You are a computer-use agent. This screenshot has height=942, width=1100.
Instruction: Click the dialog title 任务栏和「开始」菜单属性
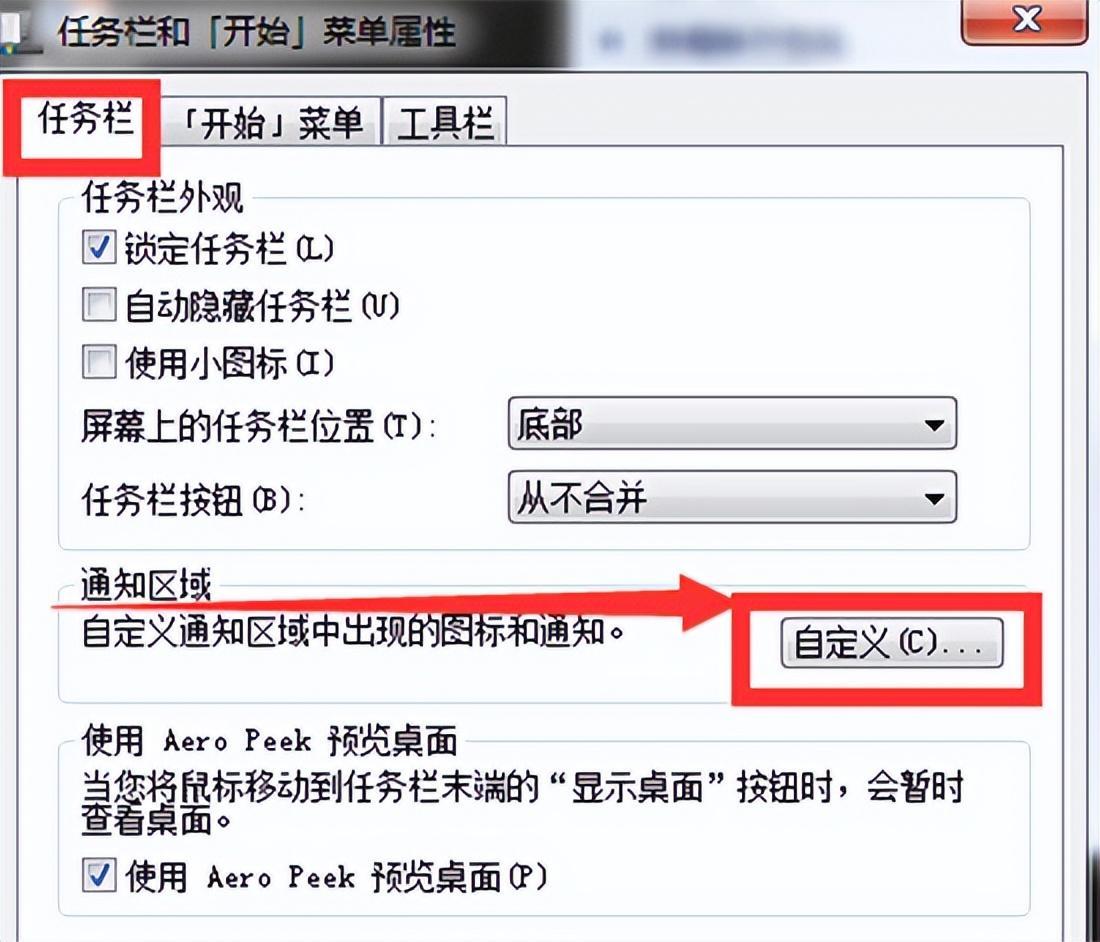(x=257, y=32)
